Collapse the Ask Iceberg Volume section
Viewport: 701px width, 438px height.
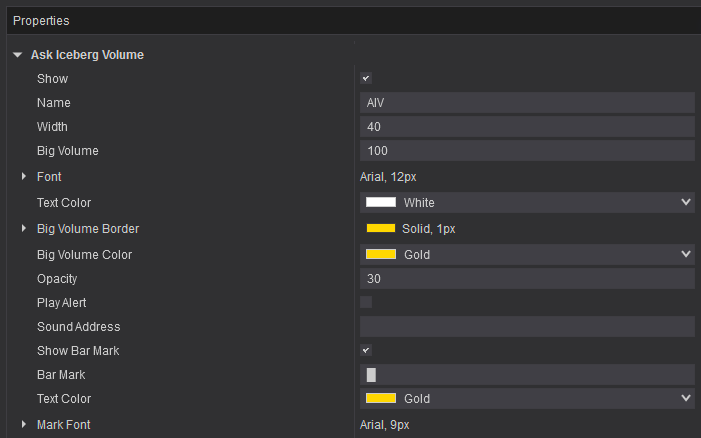[x=17, y=55]
